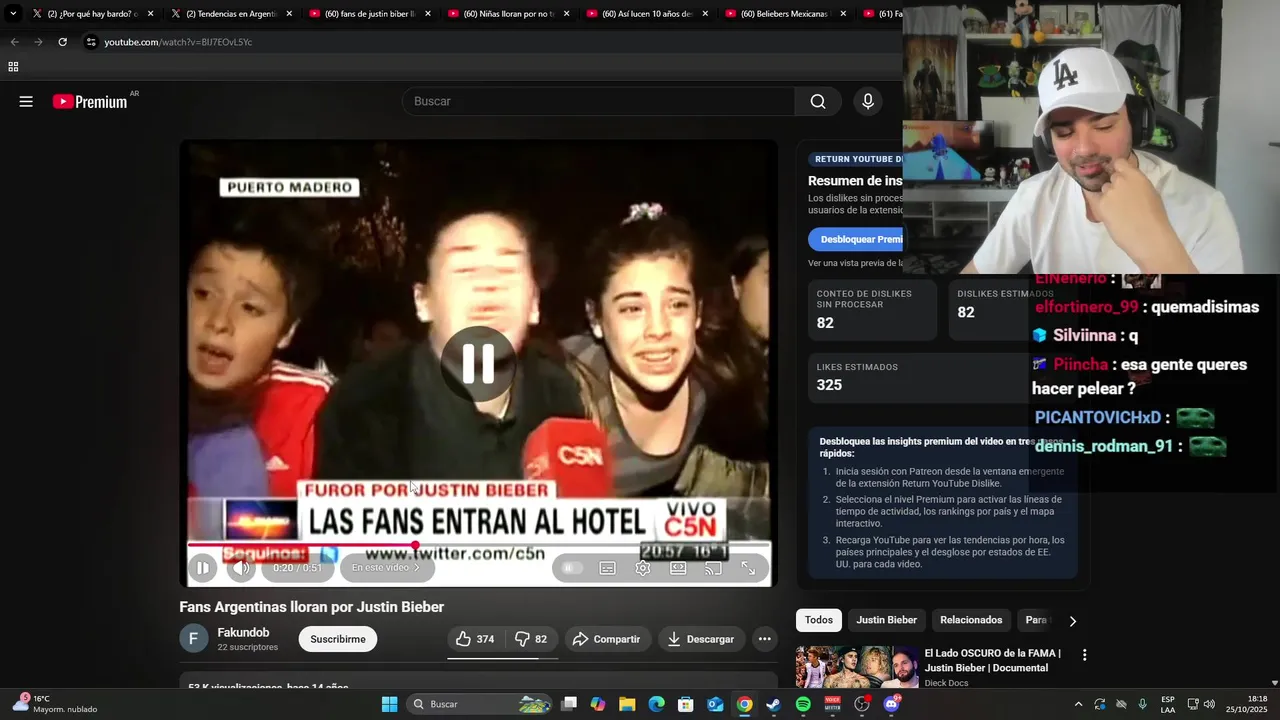This screenshot has width=1280, height=720.
Task: Switch to 'Así lucen 10 años' tab
Action: (646, 14)
